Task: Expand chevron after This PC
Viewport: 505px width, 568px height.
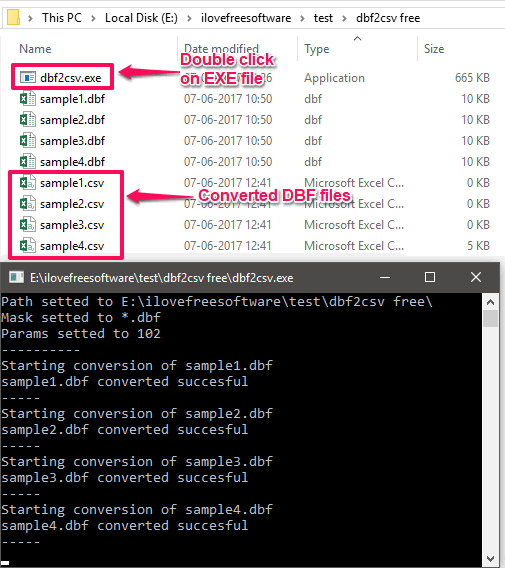Action: pyautogui.click(x=93, y=18)
